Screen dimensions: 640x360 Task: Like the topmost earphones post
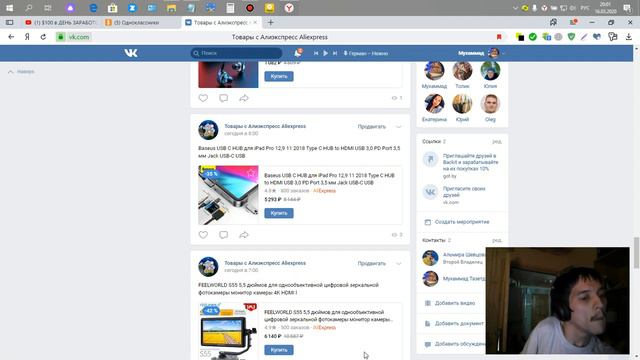203,98
